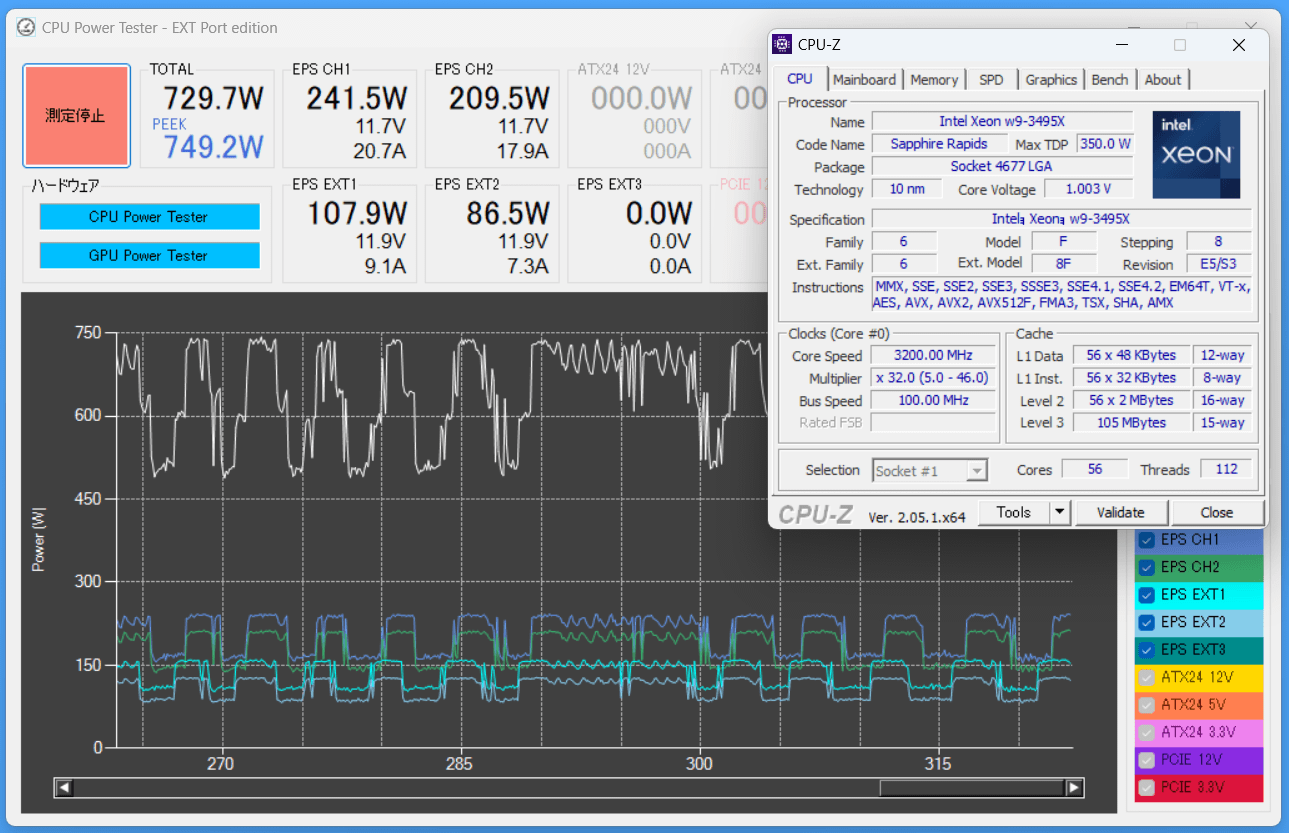The width and height of the screenshot is (1289, 833).
Task: Click the Cores count field showing 56
Action: 1095,469
